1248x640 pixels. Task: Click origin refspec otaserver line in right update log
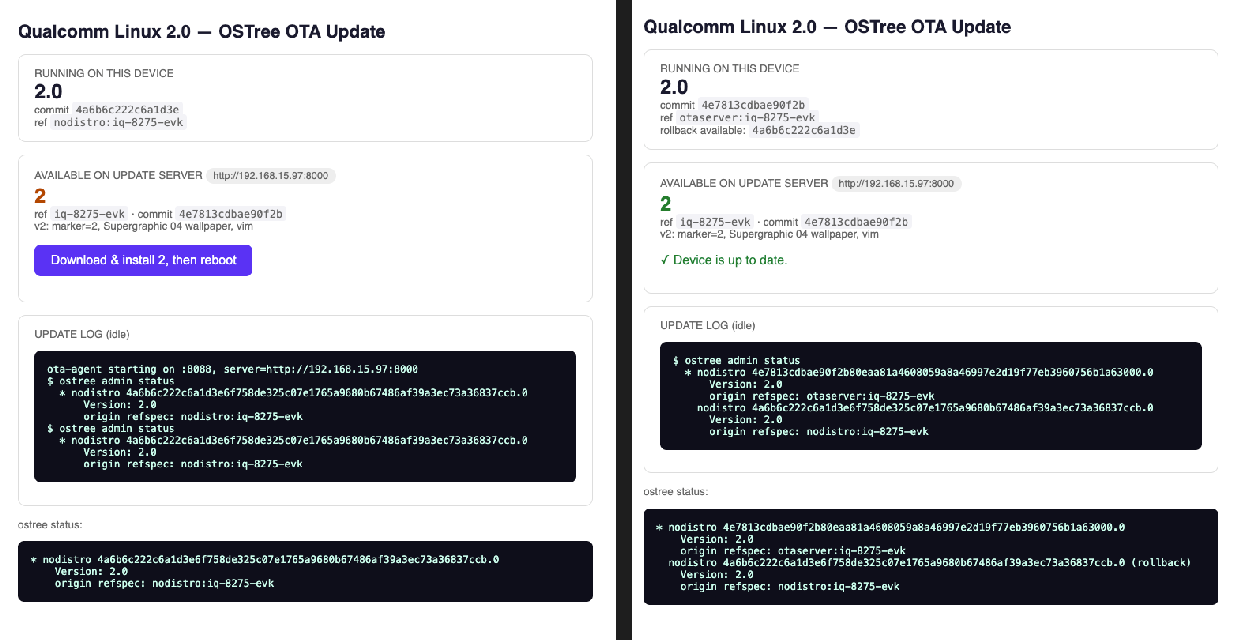[x=821, y=396]
